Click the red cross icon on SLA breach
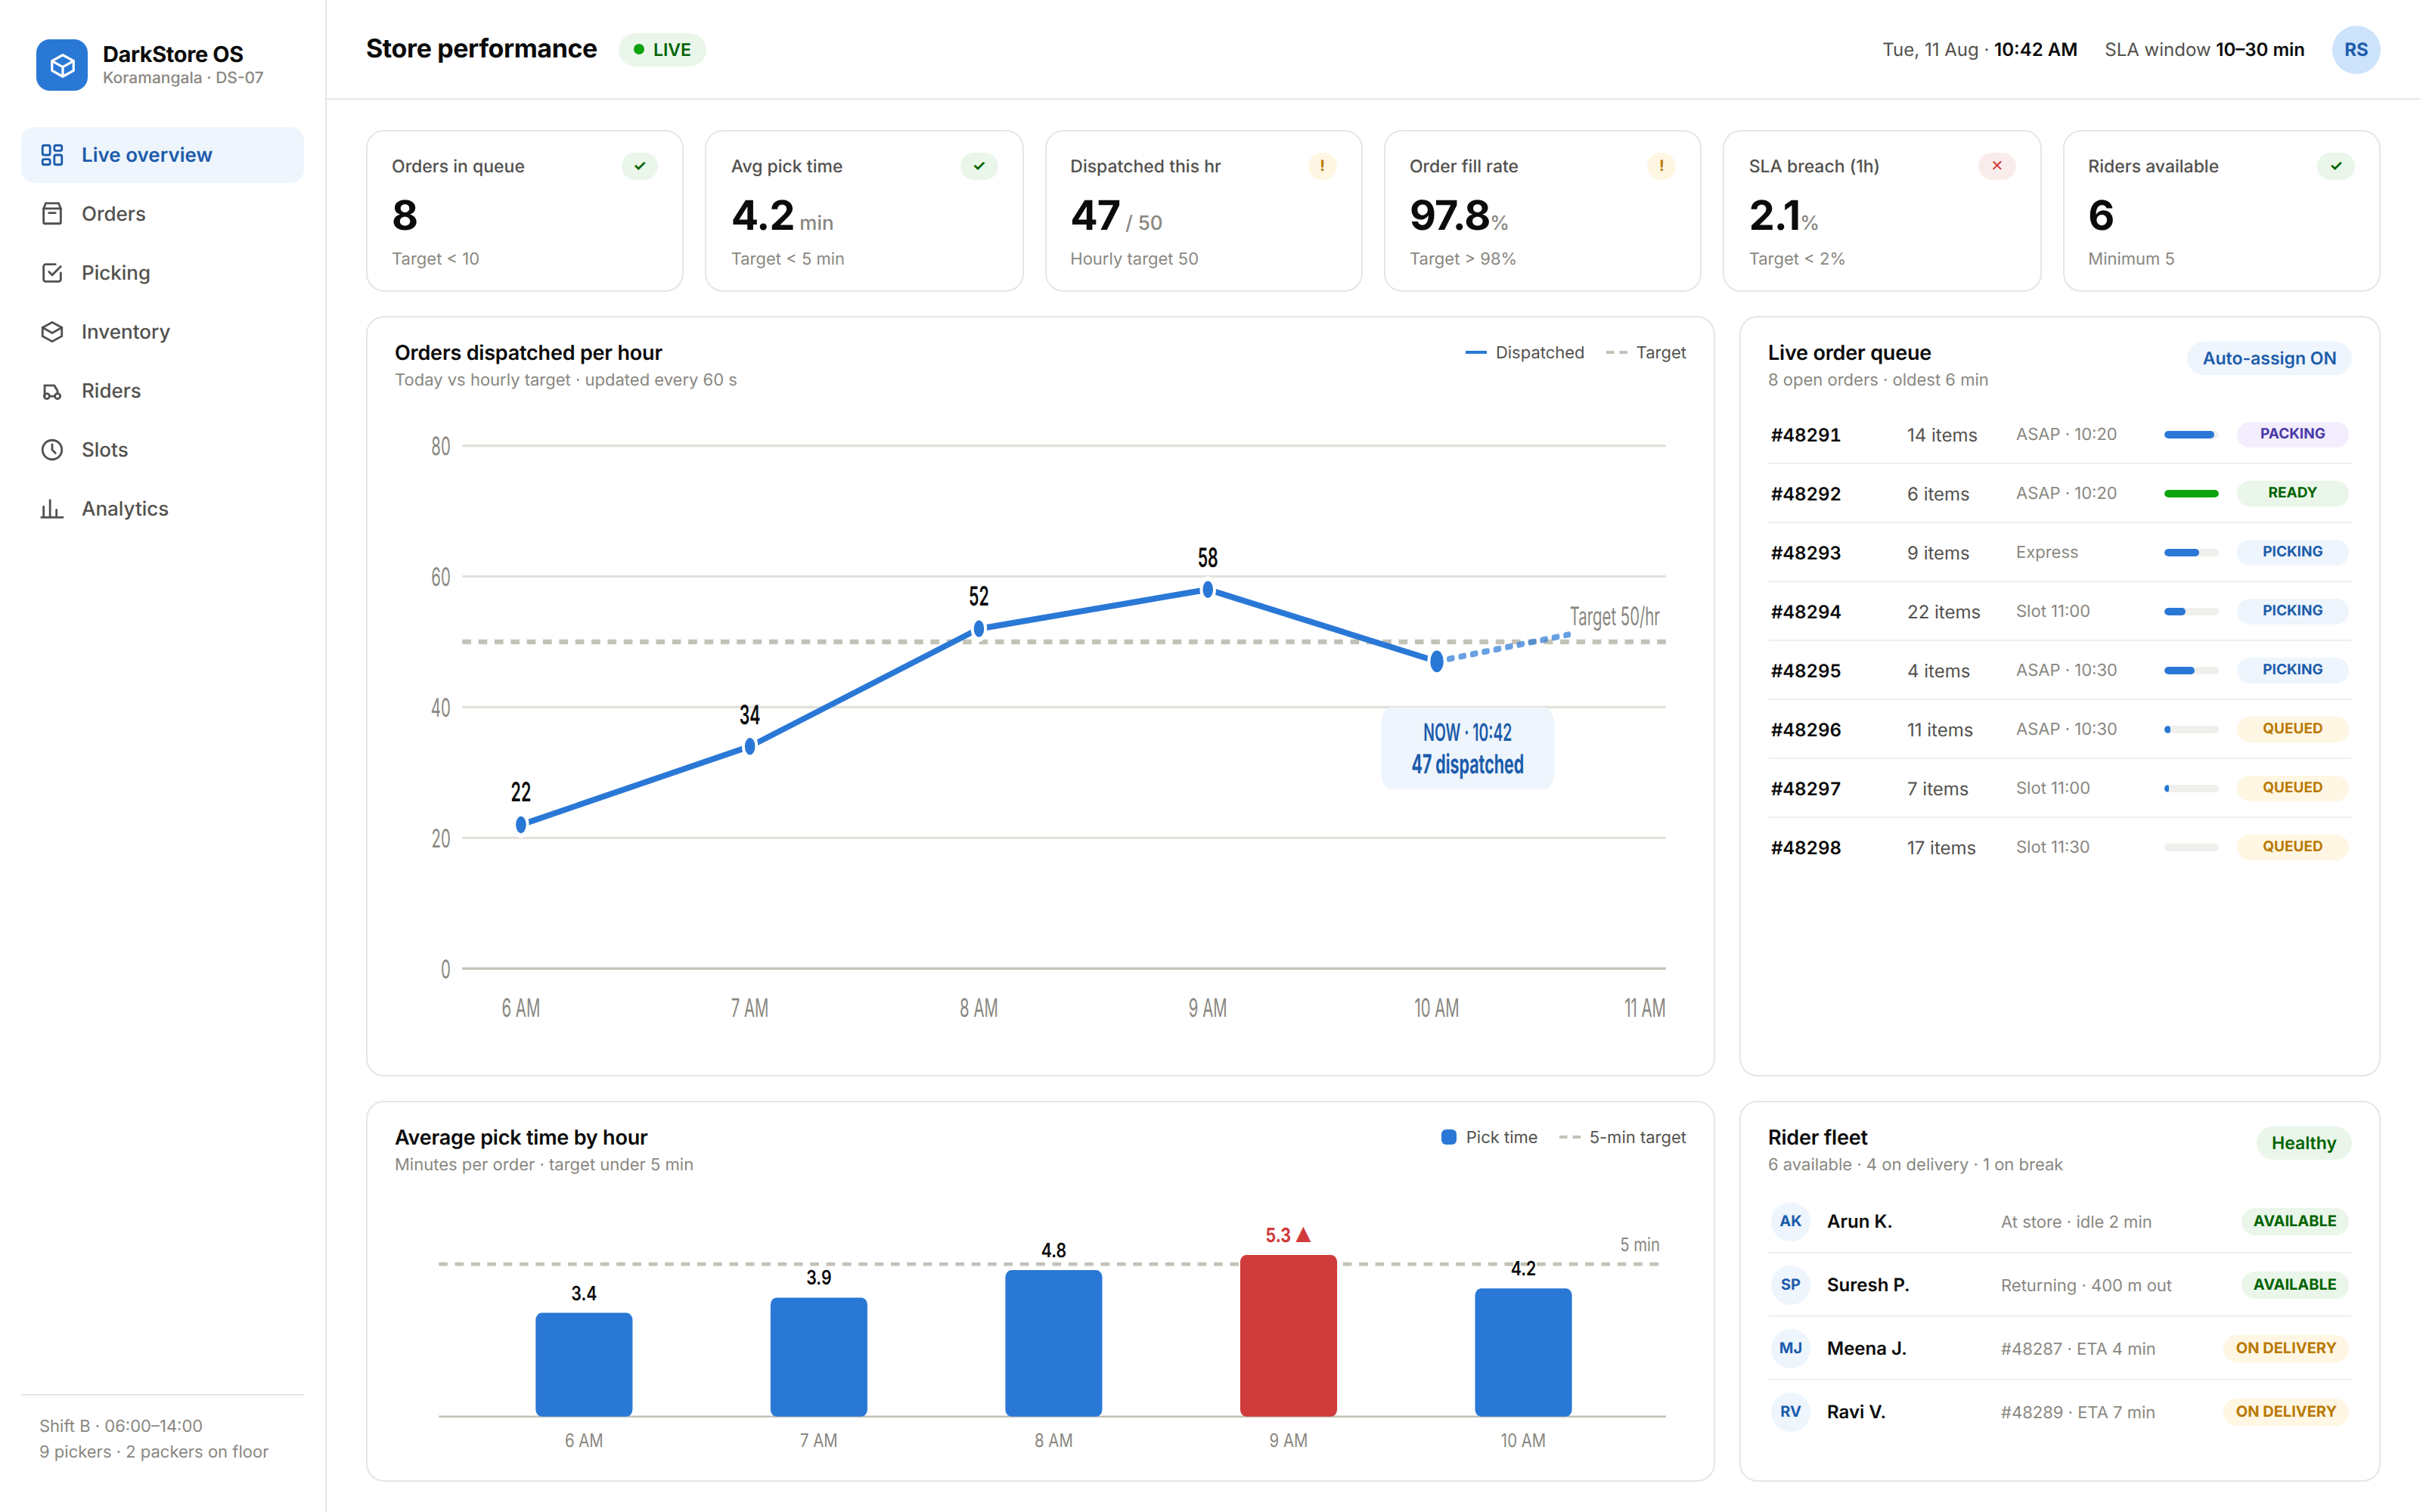 1997,166
